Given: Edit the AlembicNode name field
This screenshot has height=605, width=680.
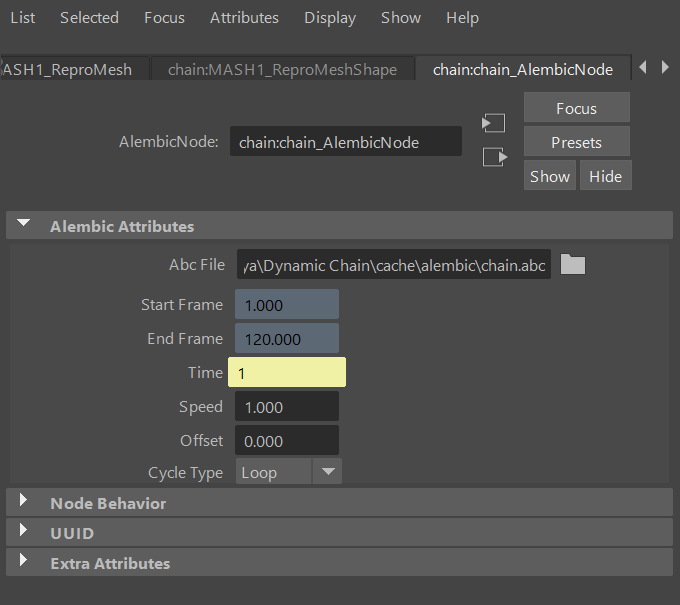Looking at the screenshot, I should tap(345, 142).
